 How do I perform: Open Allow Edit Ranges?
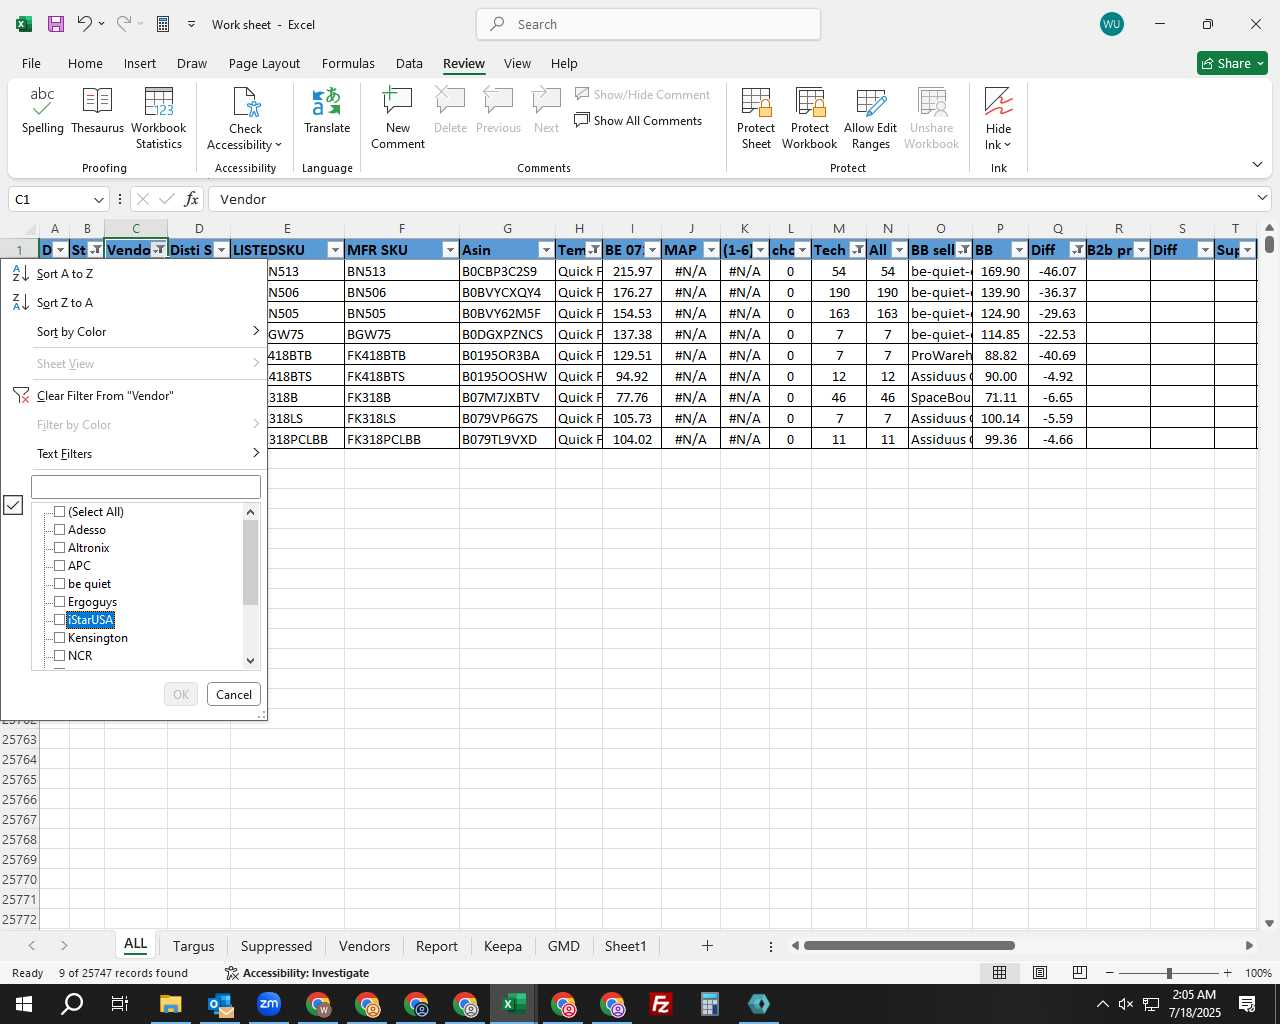870,118
